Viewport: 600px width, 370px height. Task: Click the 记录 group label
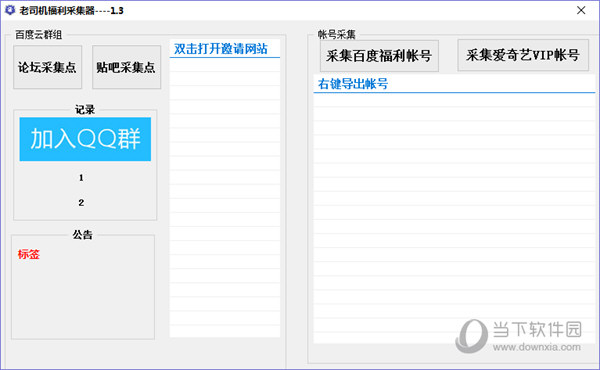click(85, 110)
